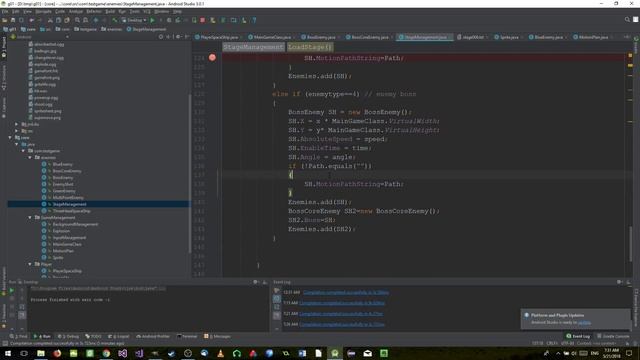Click the project tree vertical scrollbar
640x360 pixels.
click(x=190, y=173)
